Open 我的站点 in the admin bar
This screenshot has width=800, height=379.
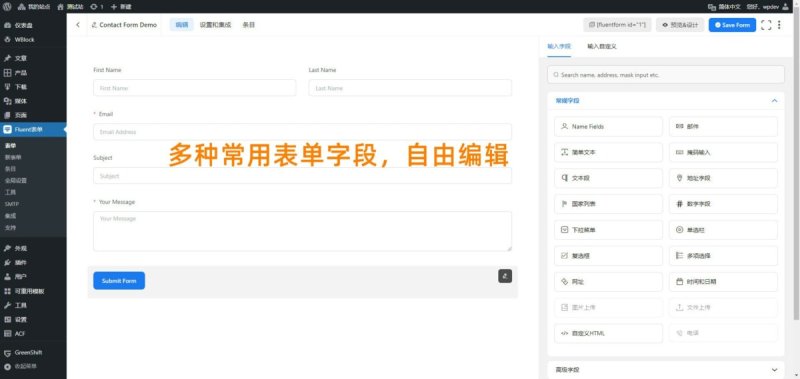[x=34, y=7]
